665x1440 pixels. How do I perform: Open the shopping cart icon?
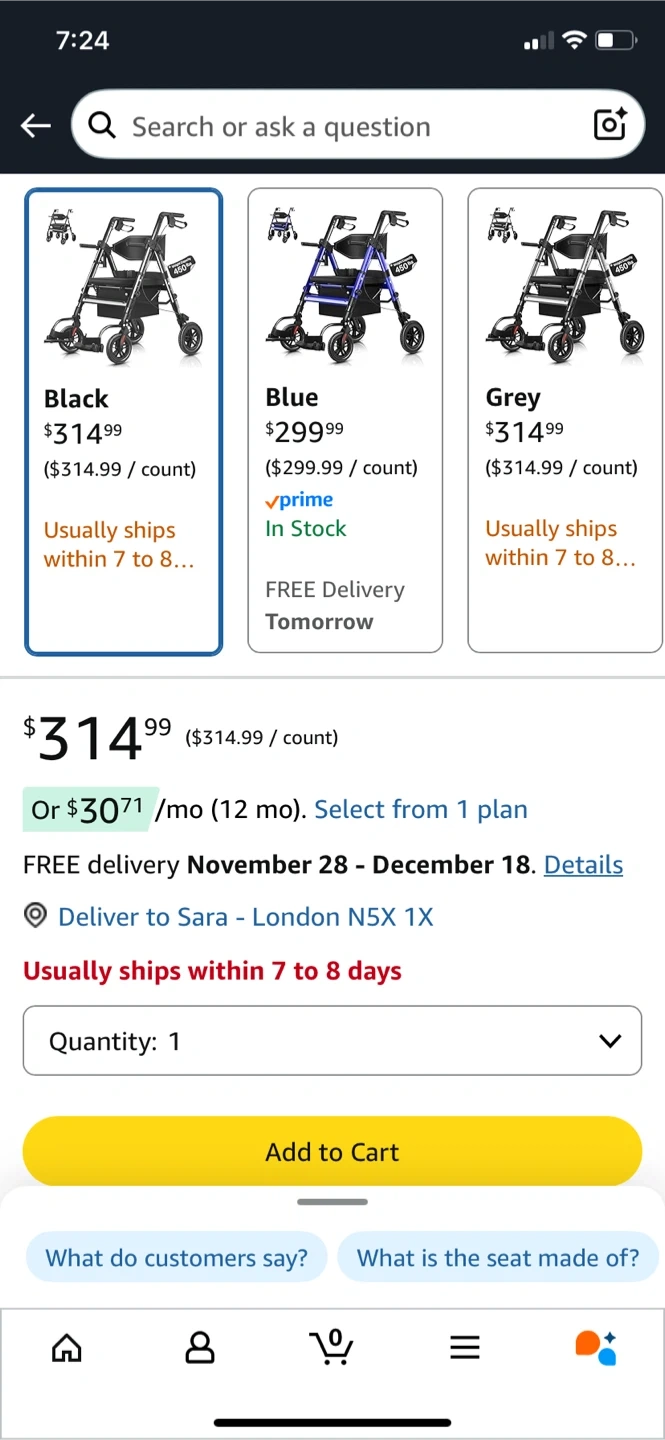pos(332,1346)
